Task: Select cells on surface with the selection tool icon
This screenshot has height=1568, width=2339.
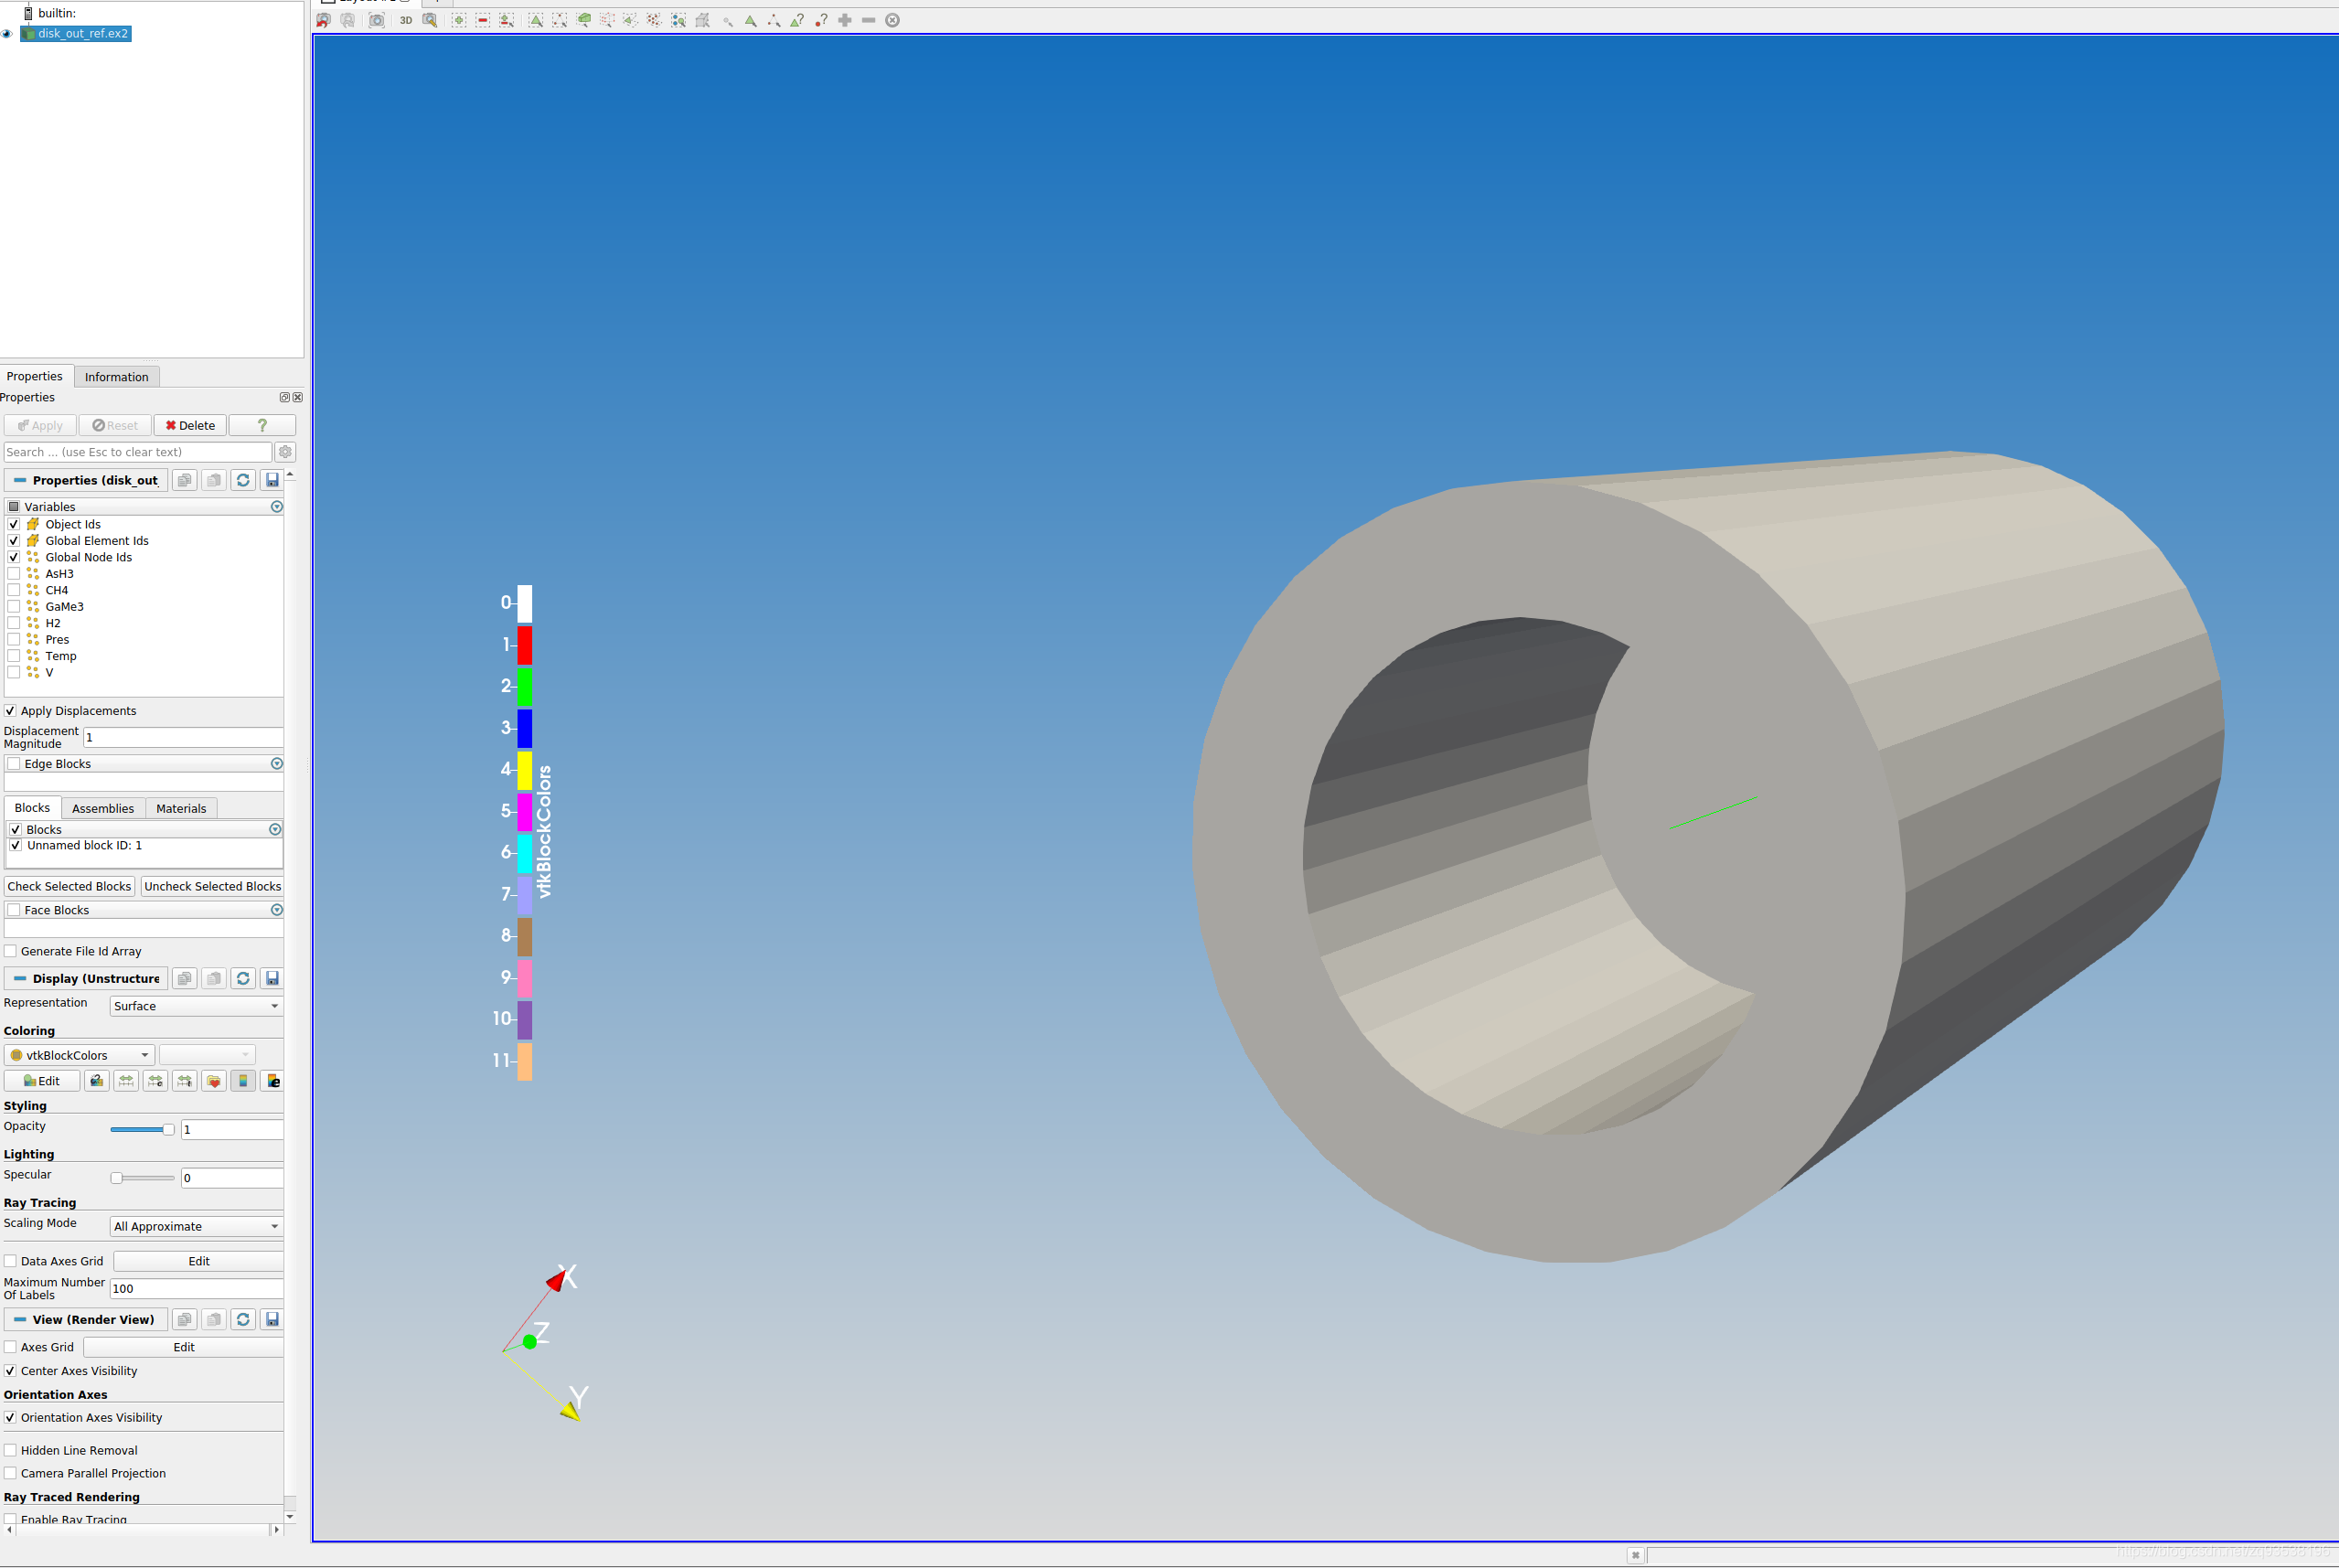Action: point(537,20)
